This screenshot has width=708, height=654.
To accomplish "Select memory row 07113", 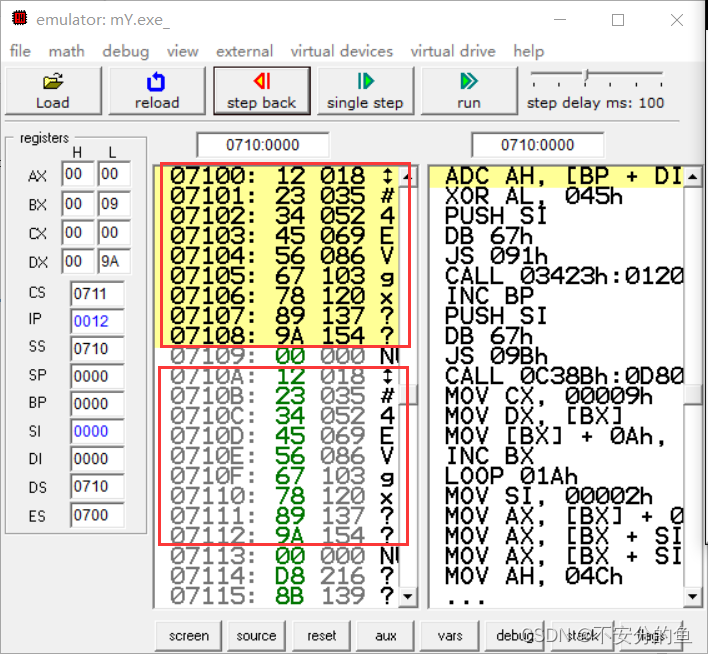I will [x=279, y=556].
